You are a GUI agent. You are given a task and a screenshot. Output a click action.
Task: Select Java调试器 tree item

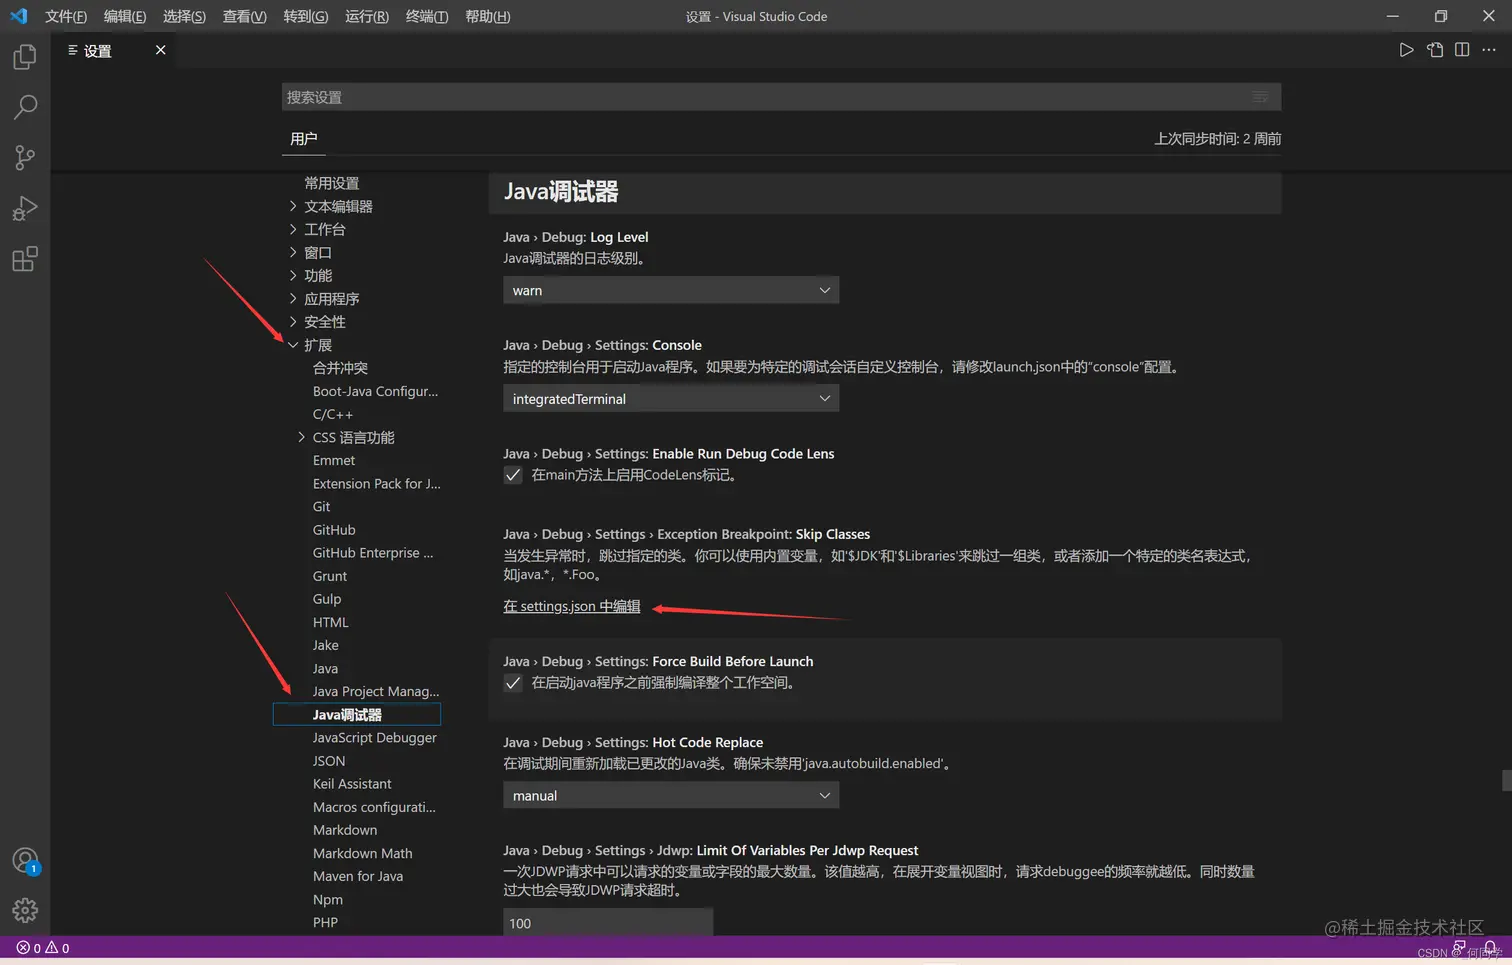pos(356,714)
